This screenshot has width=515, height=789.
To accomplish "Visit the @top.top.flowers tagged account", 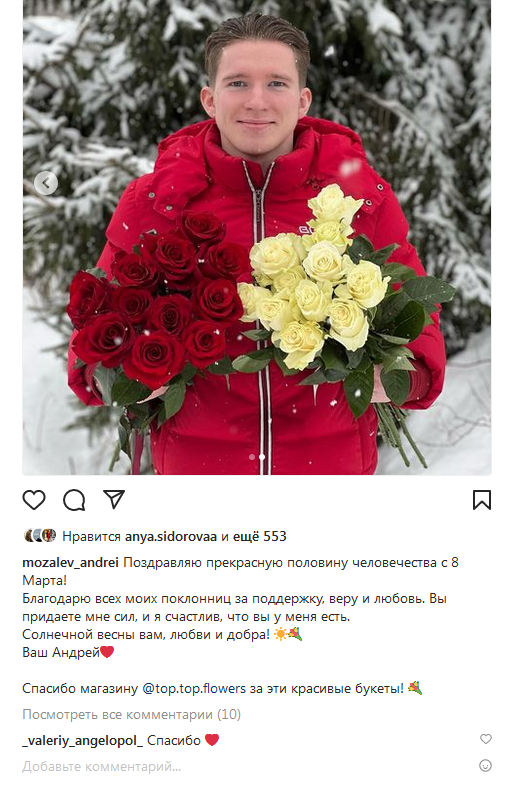I will (x=194, y=688).
